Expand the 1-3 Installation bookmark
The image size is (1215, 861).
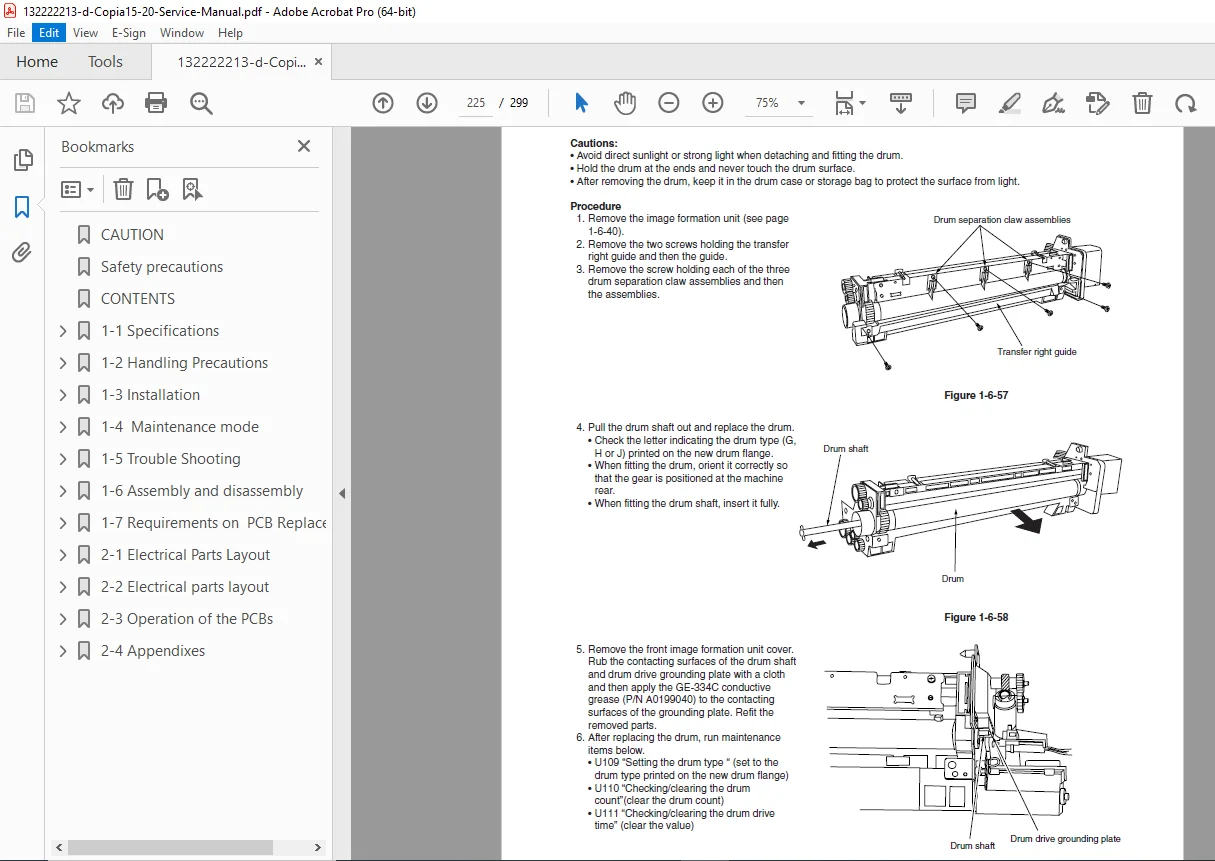(x=64, y=395)
